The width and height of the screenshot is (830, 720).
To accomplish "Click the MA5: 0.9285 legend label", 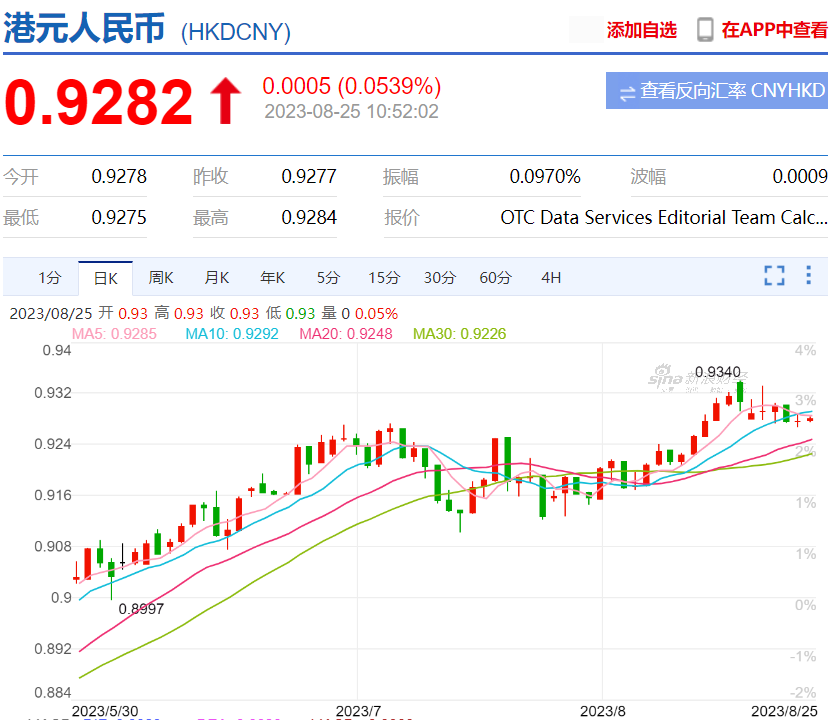I will pos(114,334).
